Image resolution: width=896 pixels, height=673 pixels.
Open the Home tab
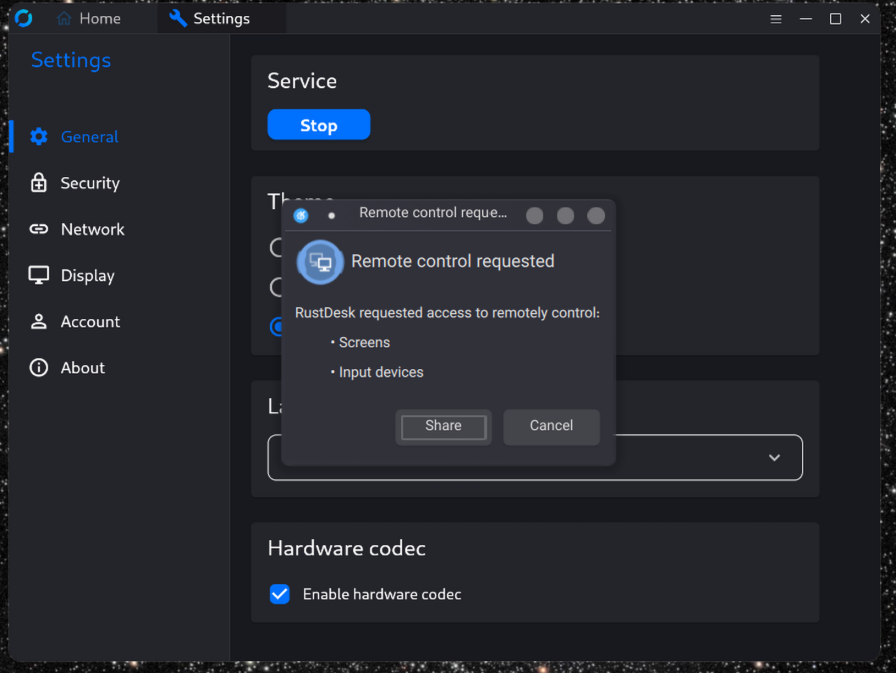pos(89,19)
